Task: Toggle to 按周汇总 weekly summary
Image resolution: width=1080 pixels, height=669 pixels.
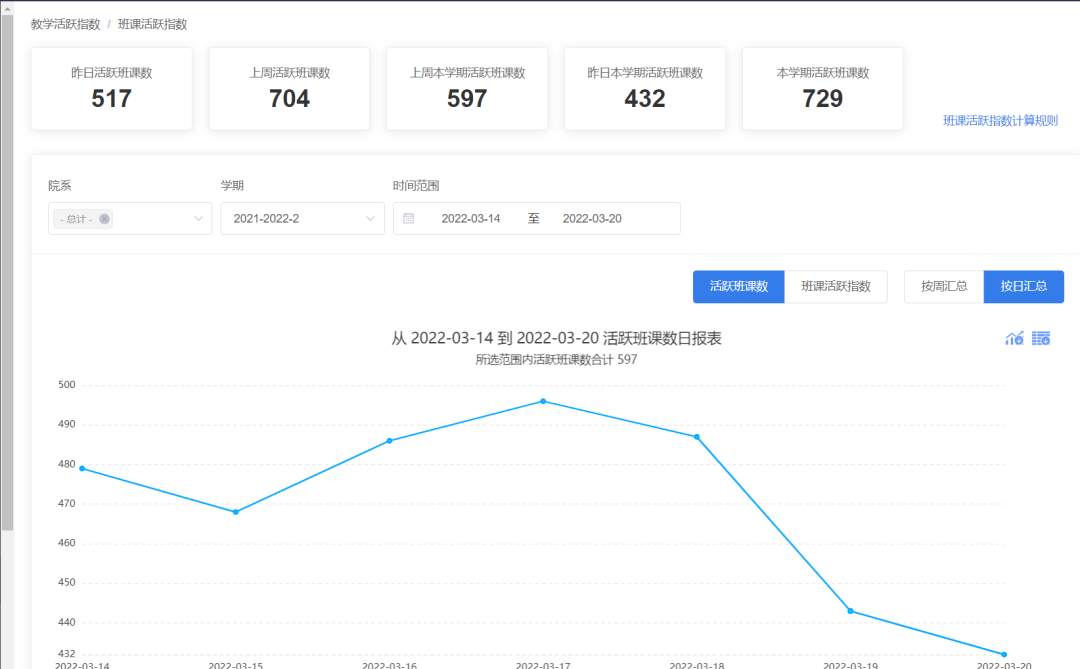Action: click(943, 286)
